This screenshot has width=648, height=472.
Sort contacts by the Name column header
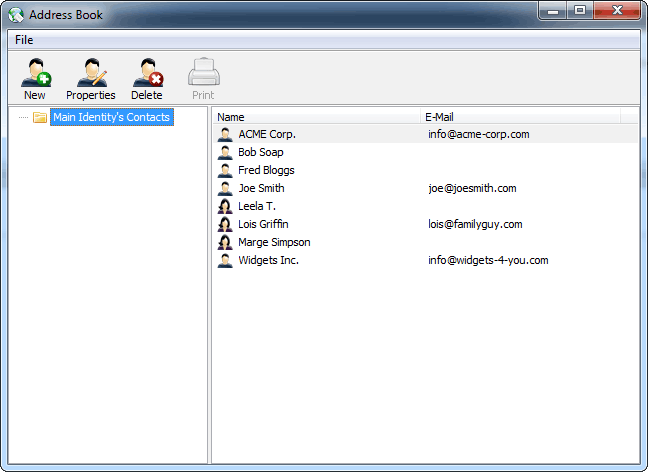pos(317,117)
